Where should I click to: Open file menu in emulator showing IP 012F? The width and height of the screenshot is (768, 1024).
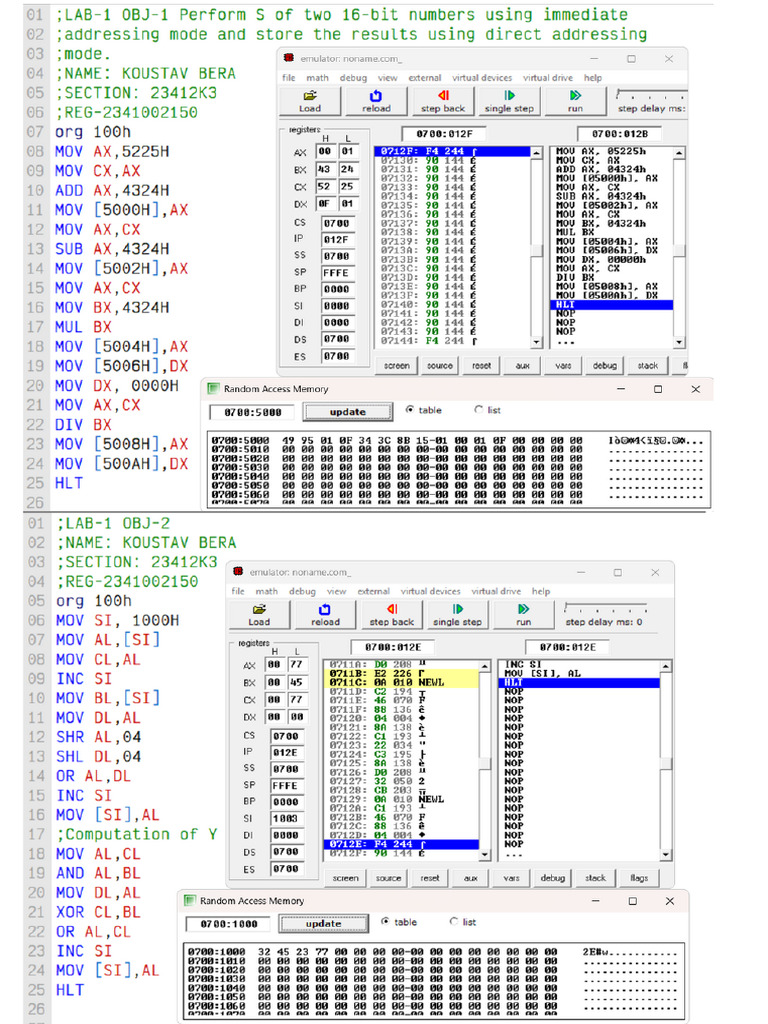(289, 78)
